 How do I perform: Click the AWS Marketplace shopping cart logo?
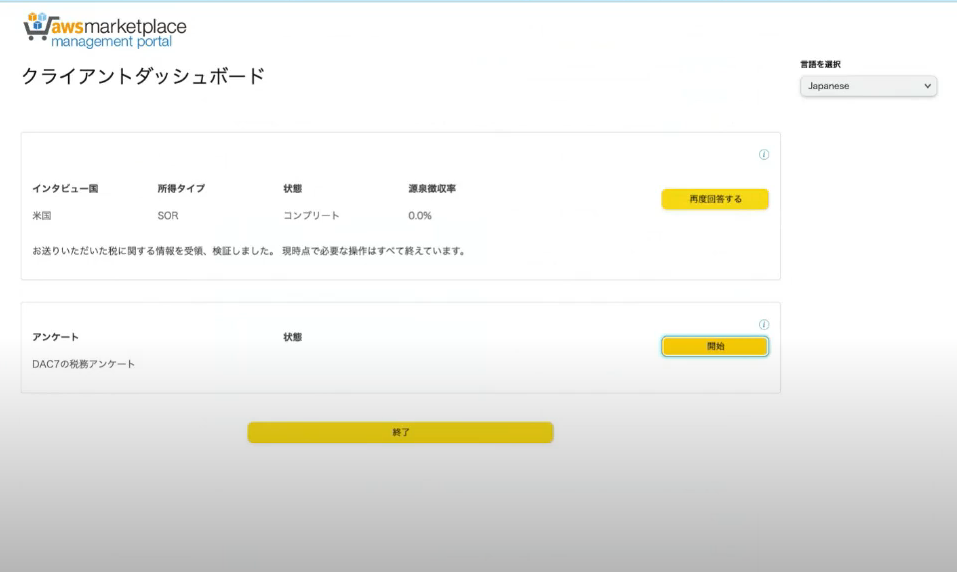pyautogui.click(x=36, y=27)
